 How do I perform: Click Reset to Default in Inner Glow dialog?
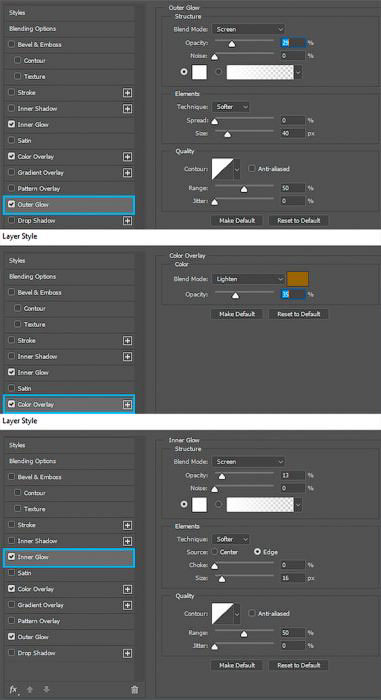[298, 665]
